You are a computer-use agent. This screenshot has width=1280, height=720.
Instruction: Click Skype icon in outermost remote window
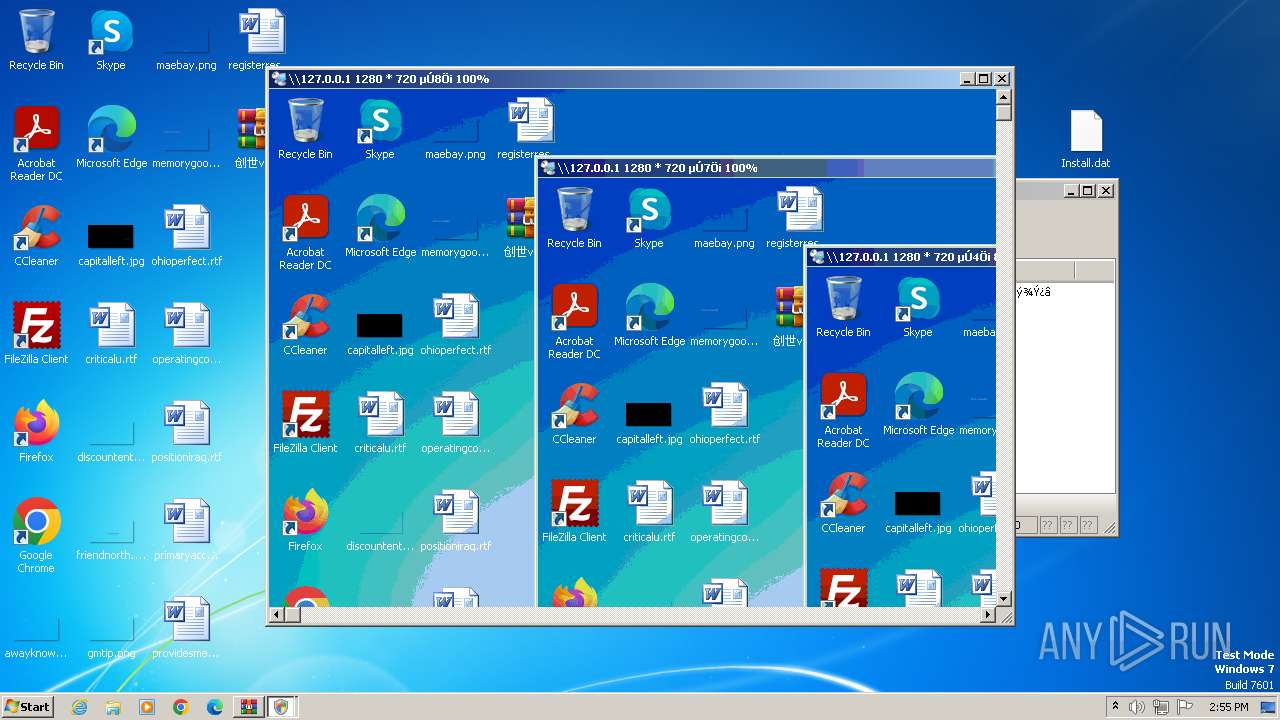click(380, 129)
